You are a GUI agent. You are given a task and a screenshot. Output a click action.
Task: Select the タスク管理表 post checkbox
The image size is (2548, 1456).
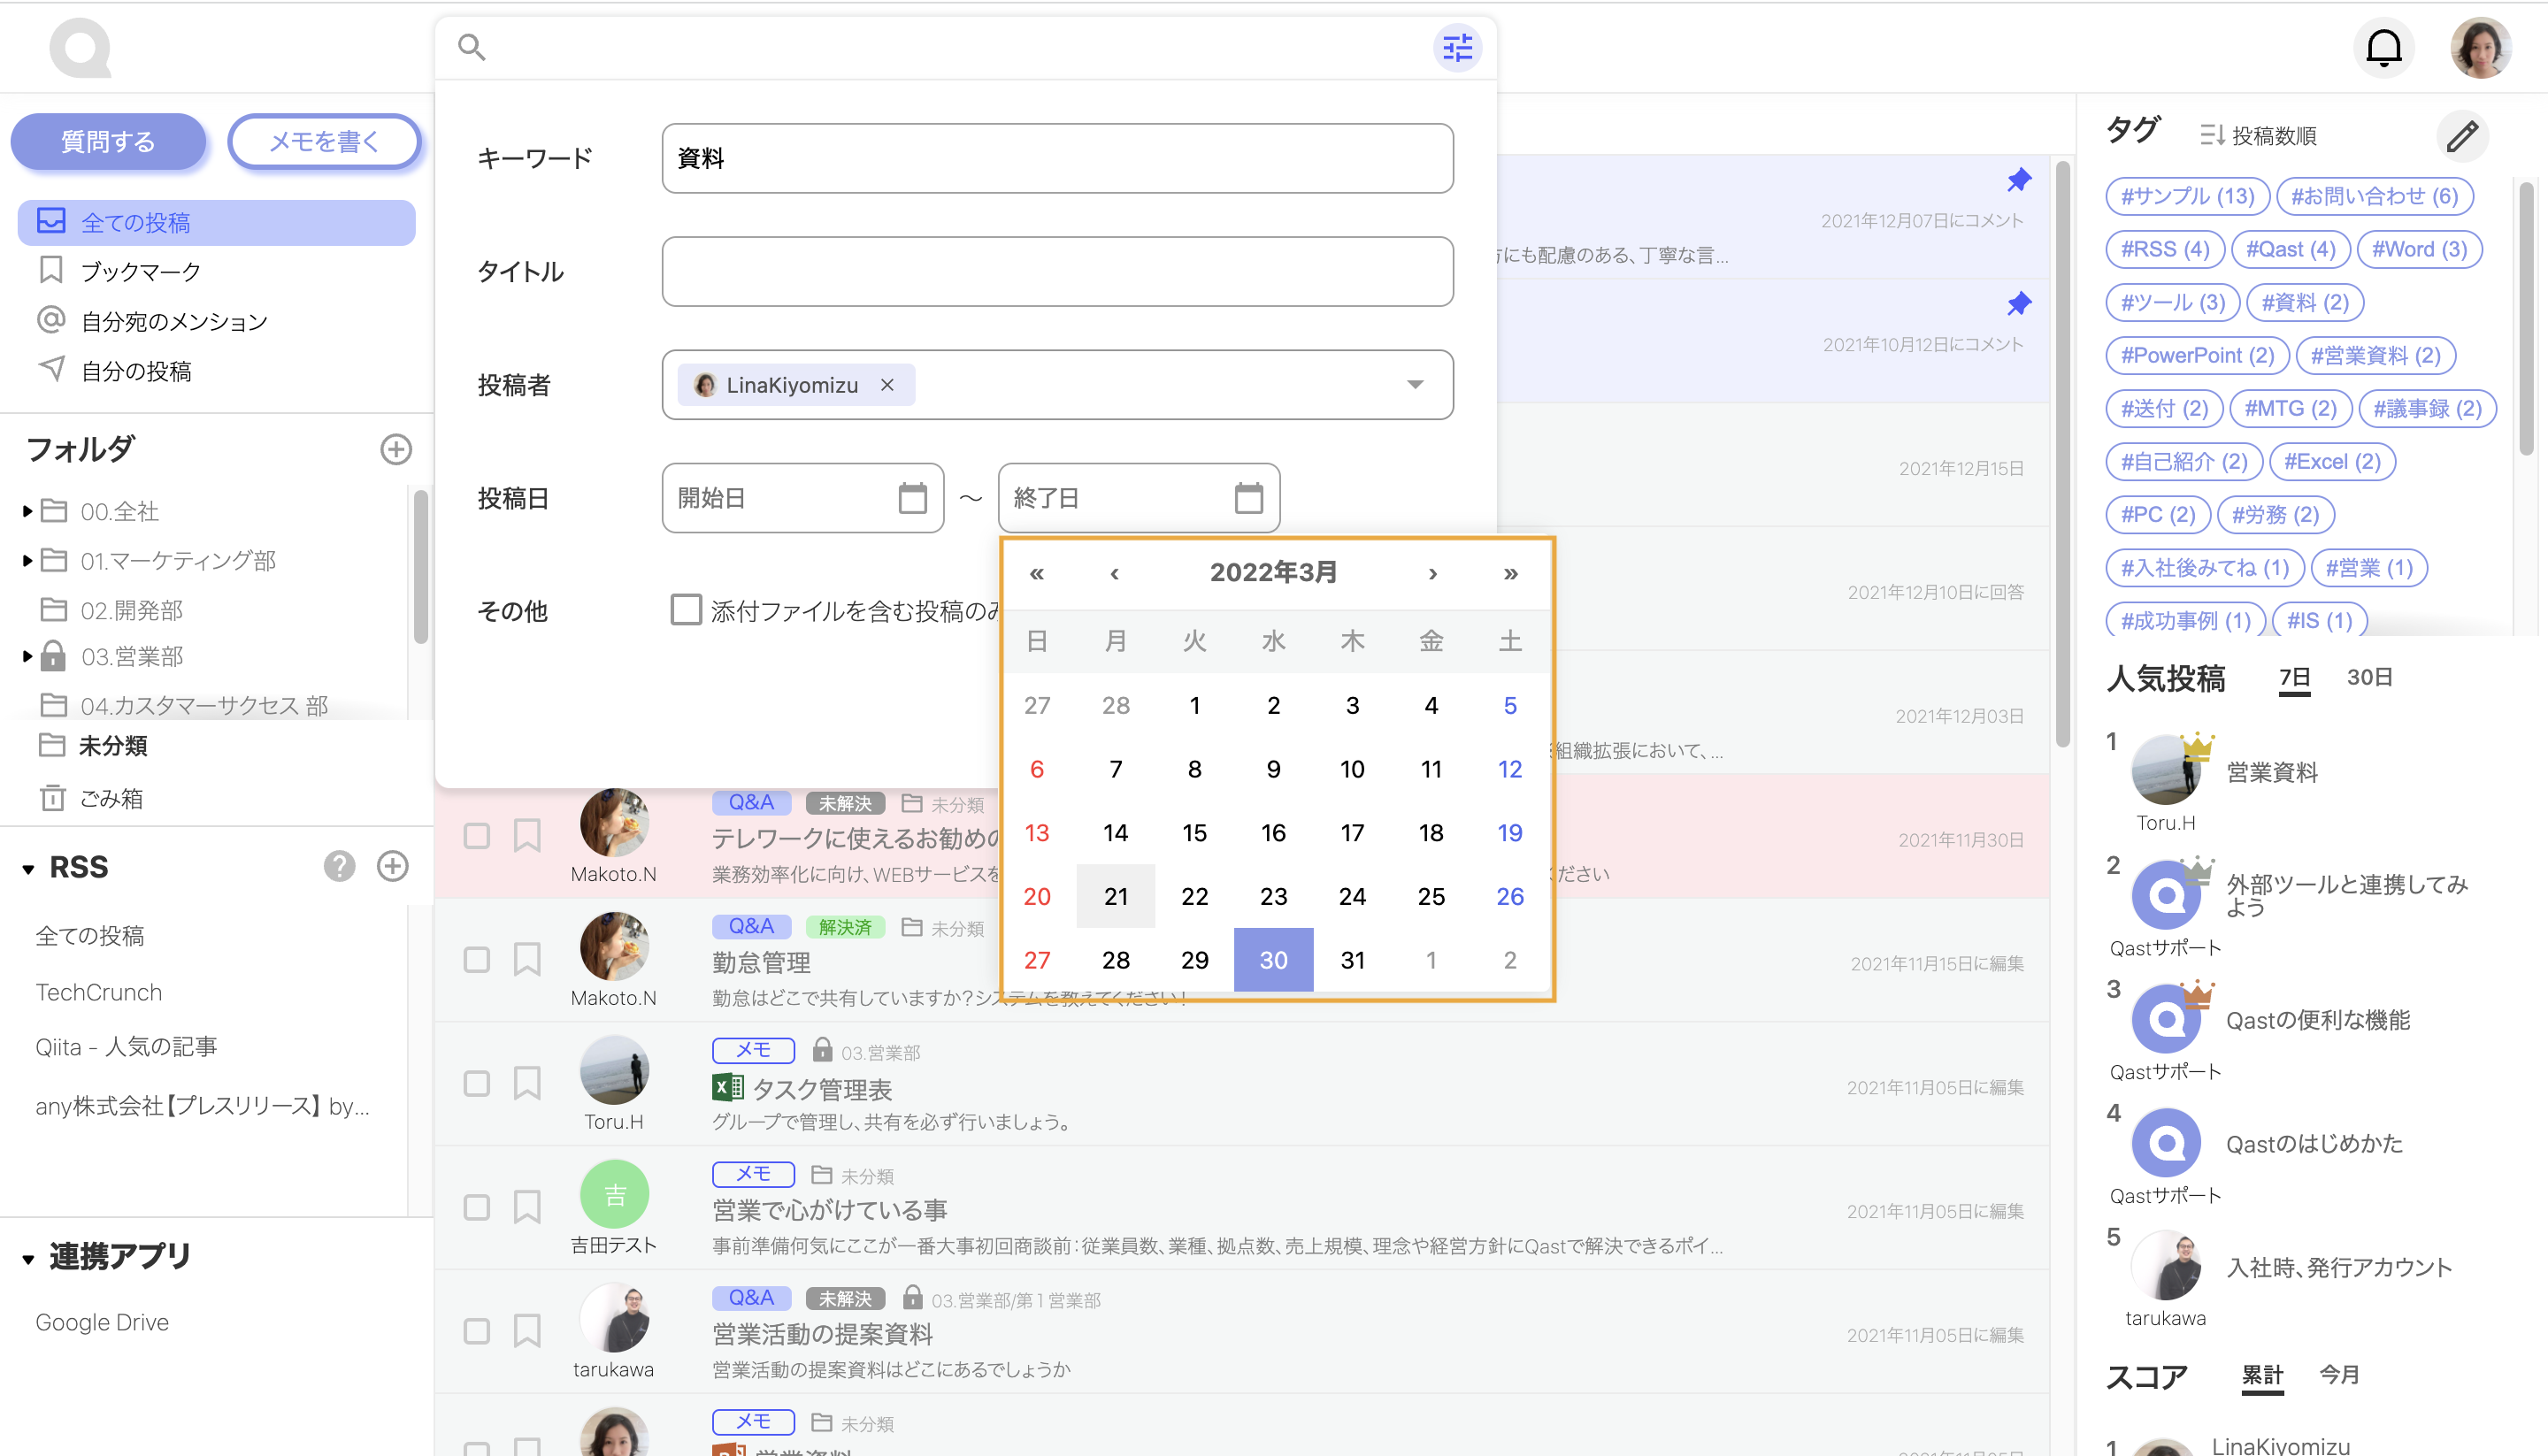pyautogui.click(x=476, y=1084)
